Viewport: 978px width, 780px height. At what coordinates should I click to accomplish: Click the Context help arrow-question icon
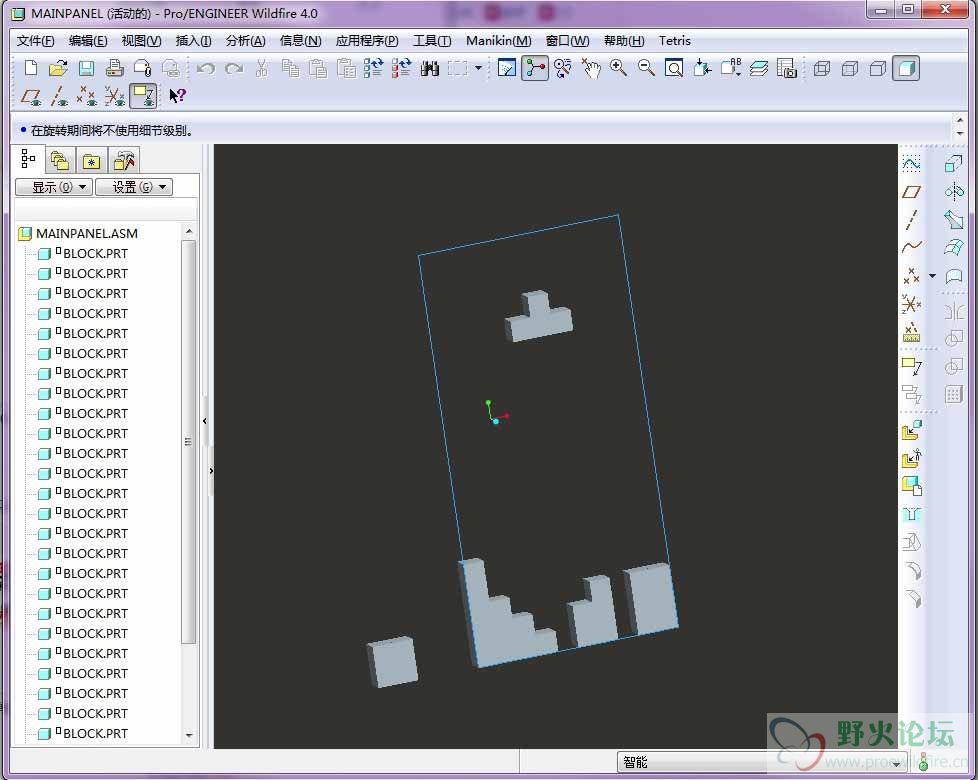(178, 95)
